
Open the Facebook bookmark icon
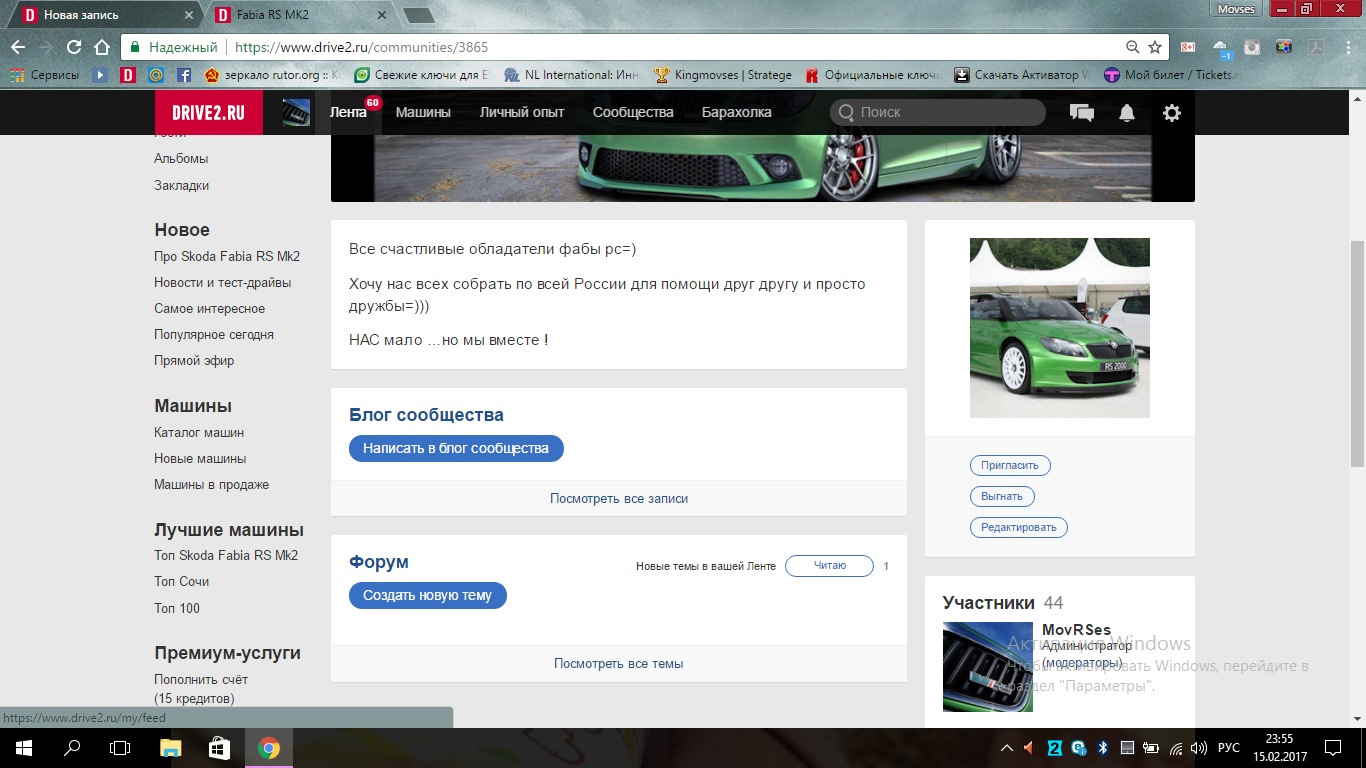tap(184, 75)
